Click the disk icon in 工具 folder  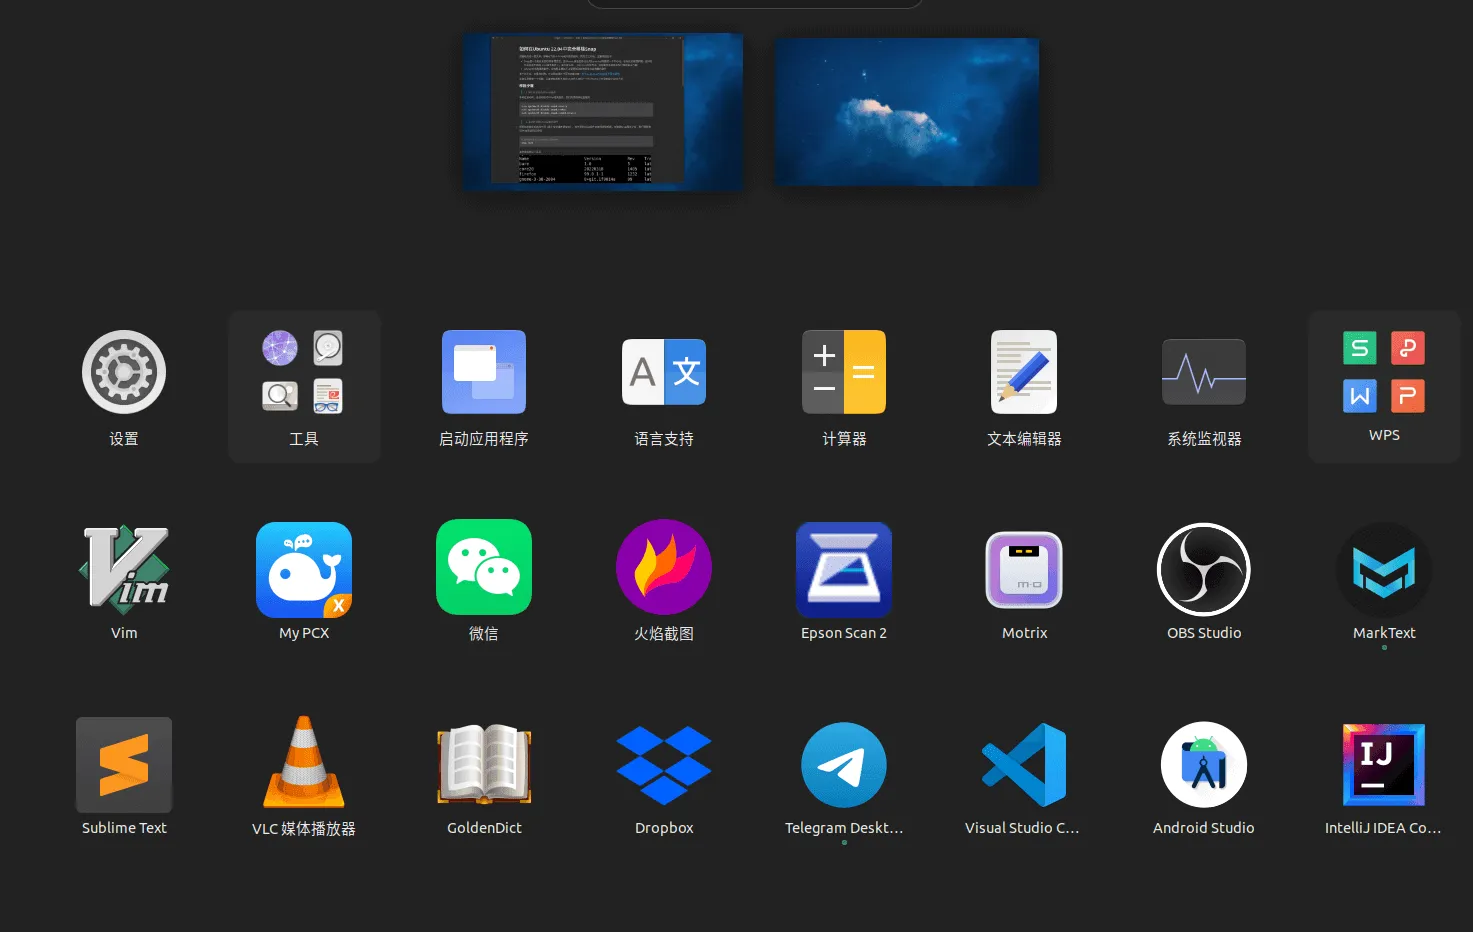pos(328,348)
